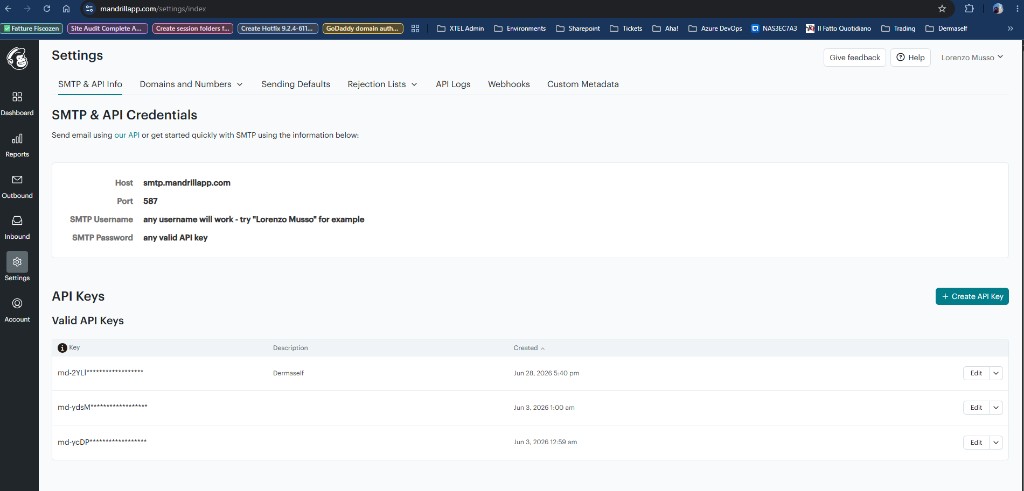
Task: Open dropdown arrow for md-2YLI key
Action: tap(996, 373)
